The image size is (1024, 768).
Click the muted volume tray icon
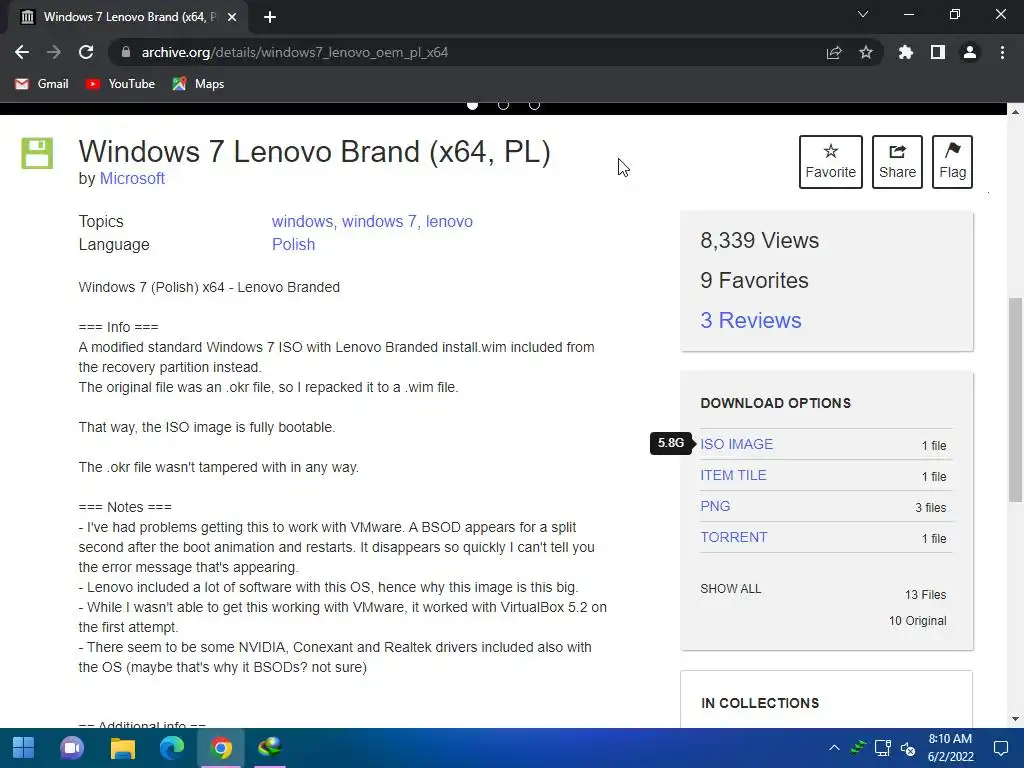click(x=908, y=748)
